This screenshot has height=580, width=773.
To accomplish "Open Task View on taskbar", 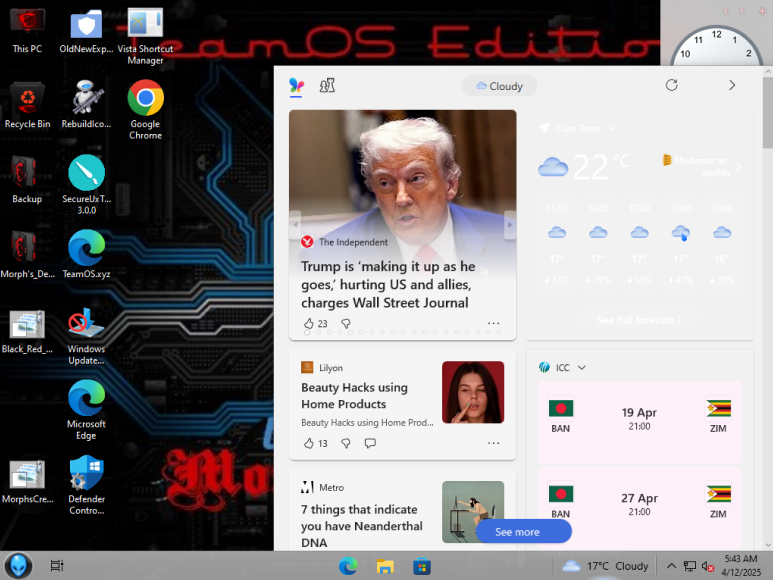I will 57,566.
